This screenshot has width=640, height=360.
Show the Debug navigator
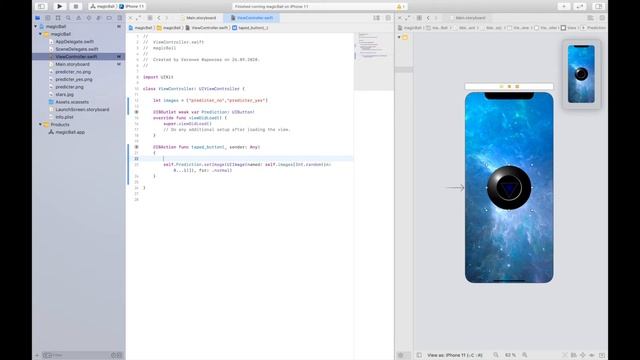(x=99, y=18)
